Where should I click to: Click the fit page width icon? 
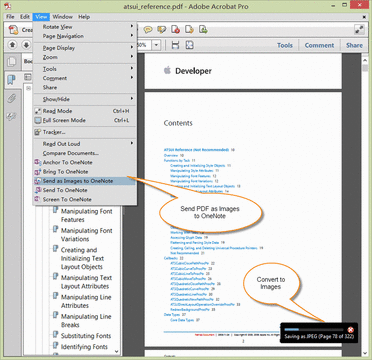175,45
